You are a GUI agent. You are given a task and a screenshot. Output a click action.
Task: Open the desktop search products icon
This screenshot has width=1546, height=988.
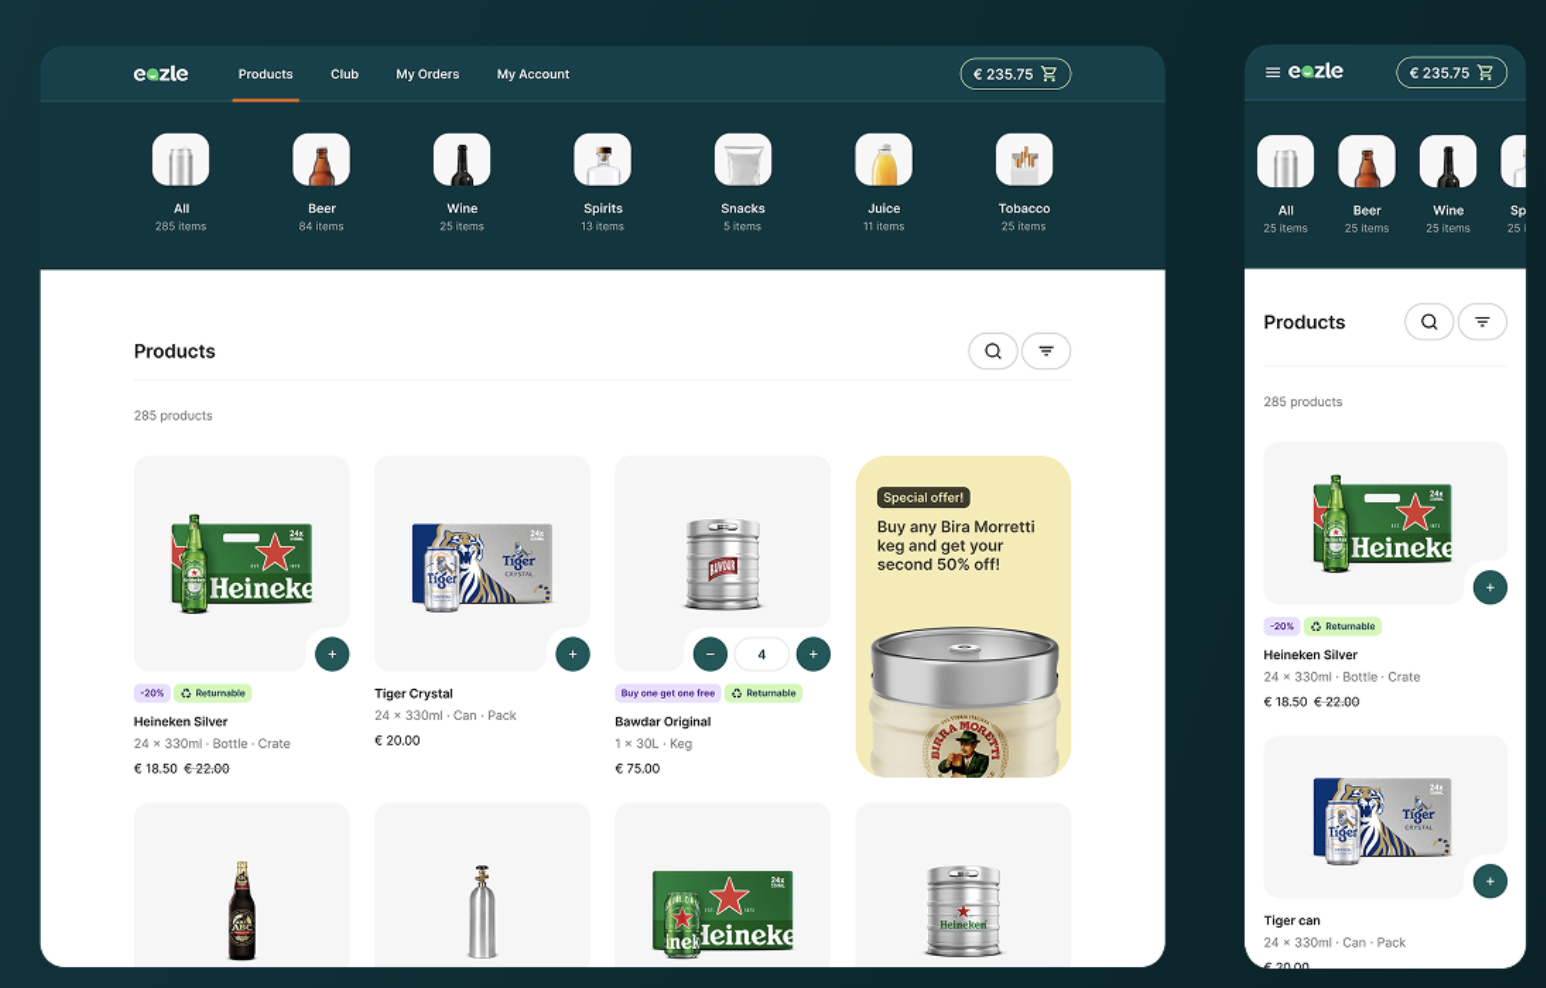pos(992,351)
